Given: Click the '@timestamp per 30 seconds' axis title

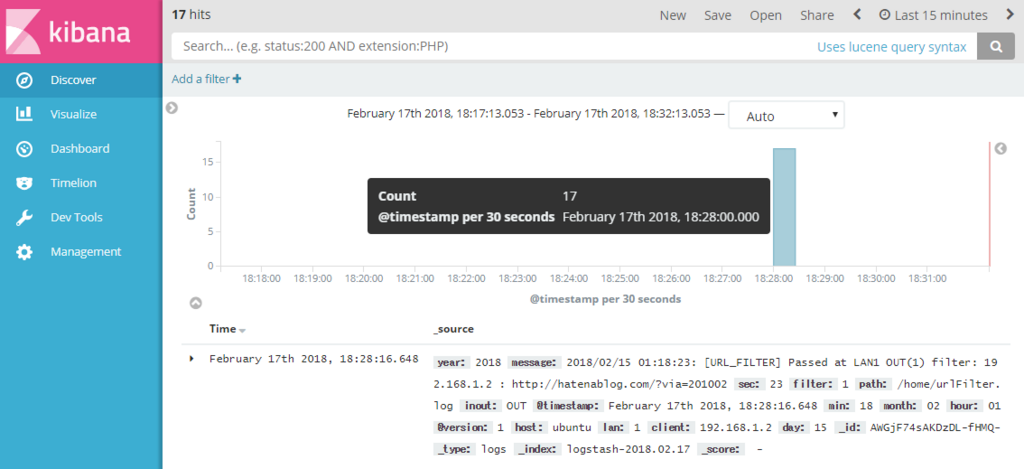Looking at the screenshot, I should (605, 299).
